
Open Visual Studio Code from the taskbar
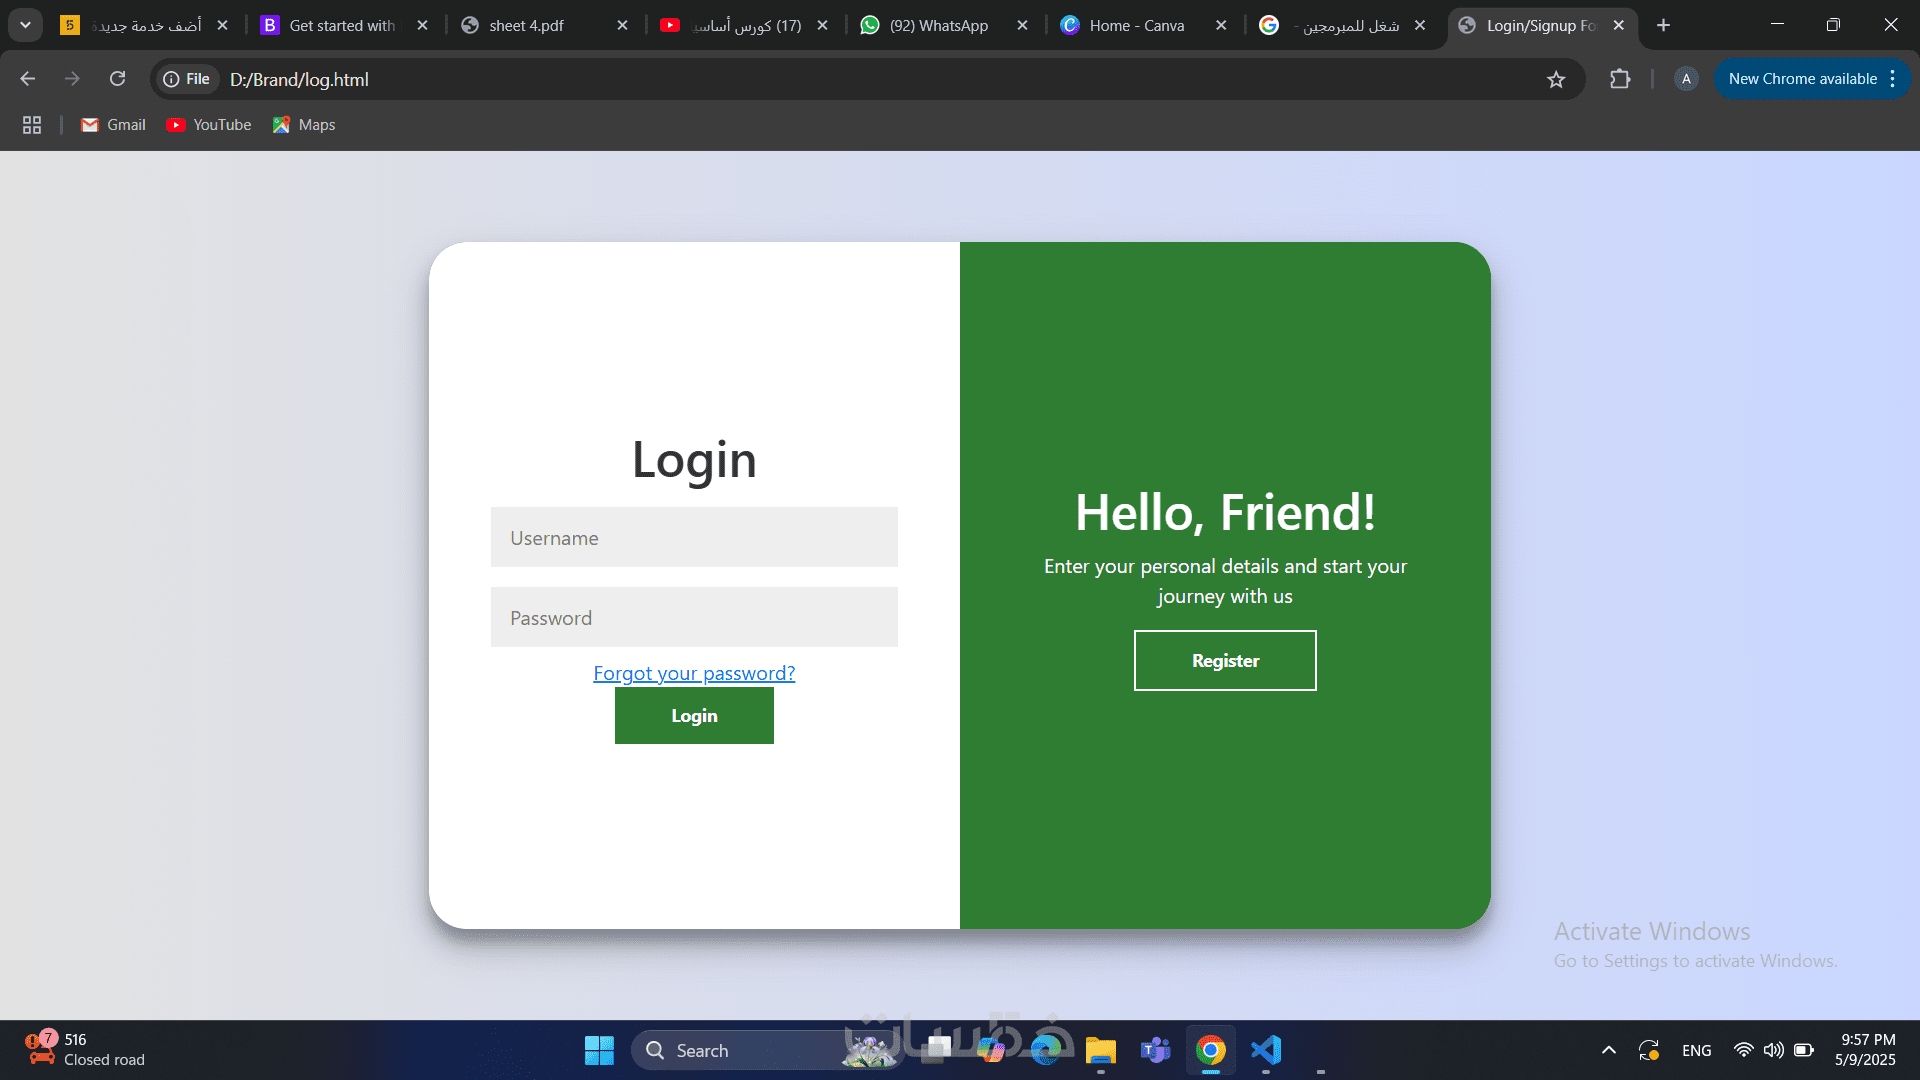[x=1266, y=1050]
